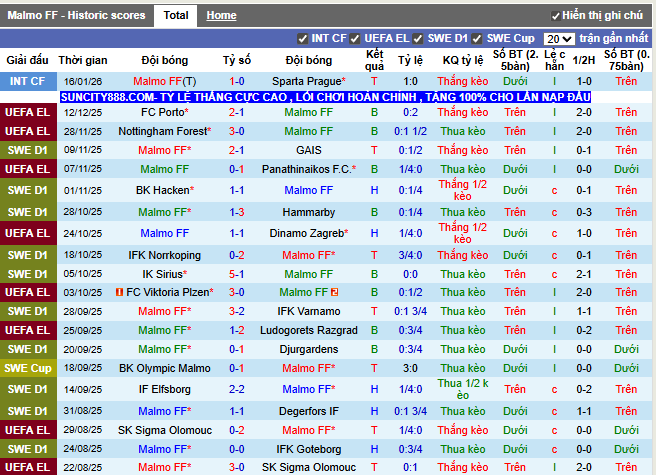656x475 pixels.
Task: Click the Thắng 1/2 kèo result on BK Hacken row
Action: click(x=463, y=190)
